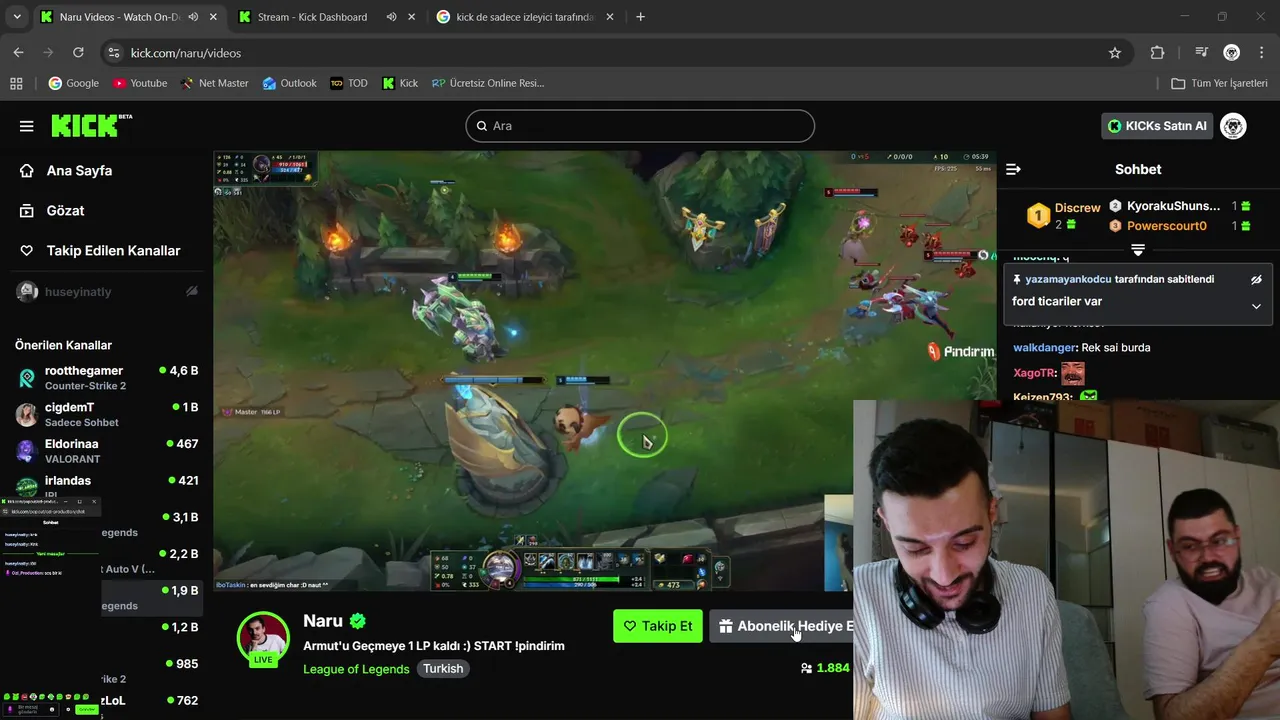
Task: Open Naru's live avatar
Action: click(263, 638)
